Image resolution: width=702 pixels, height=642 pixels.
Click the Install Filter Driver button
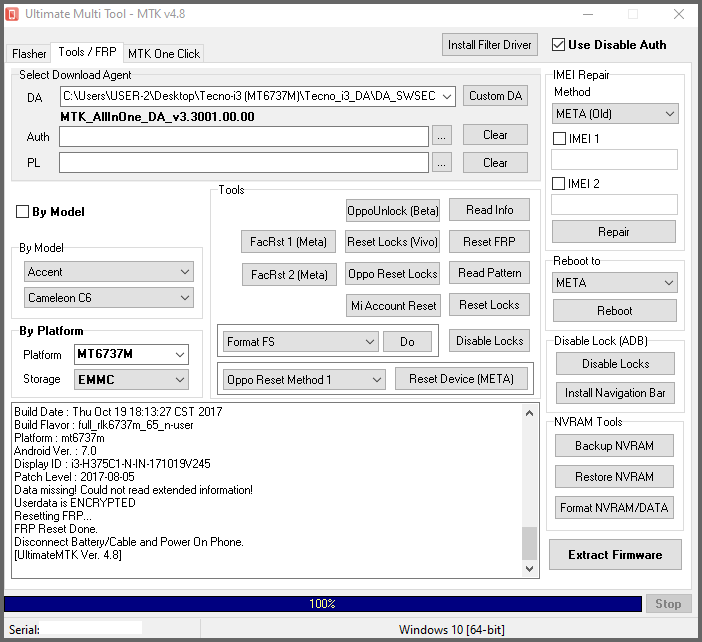pos(489,45)
